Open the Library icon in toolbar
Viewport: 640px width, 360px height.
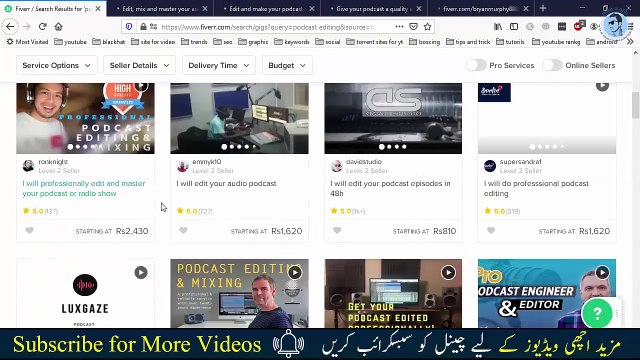click(x=498, y=27)
